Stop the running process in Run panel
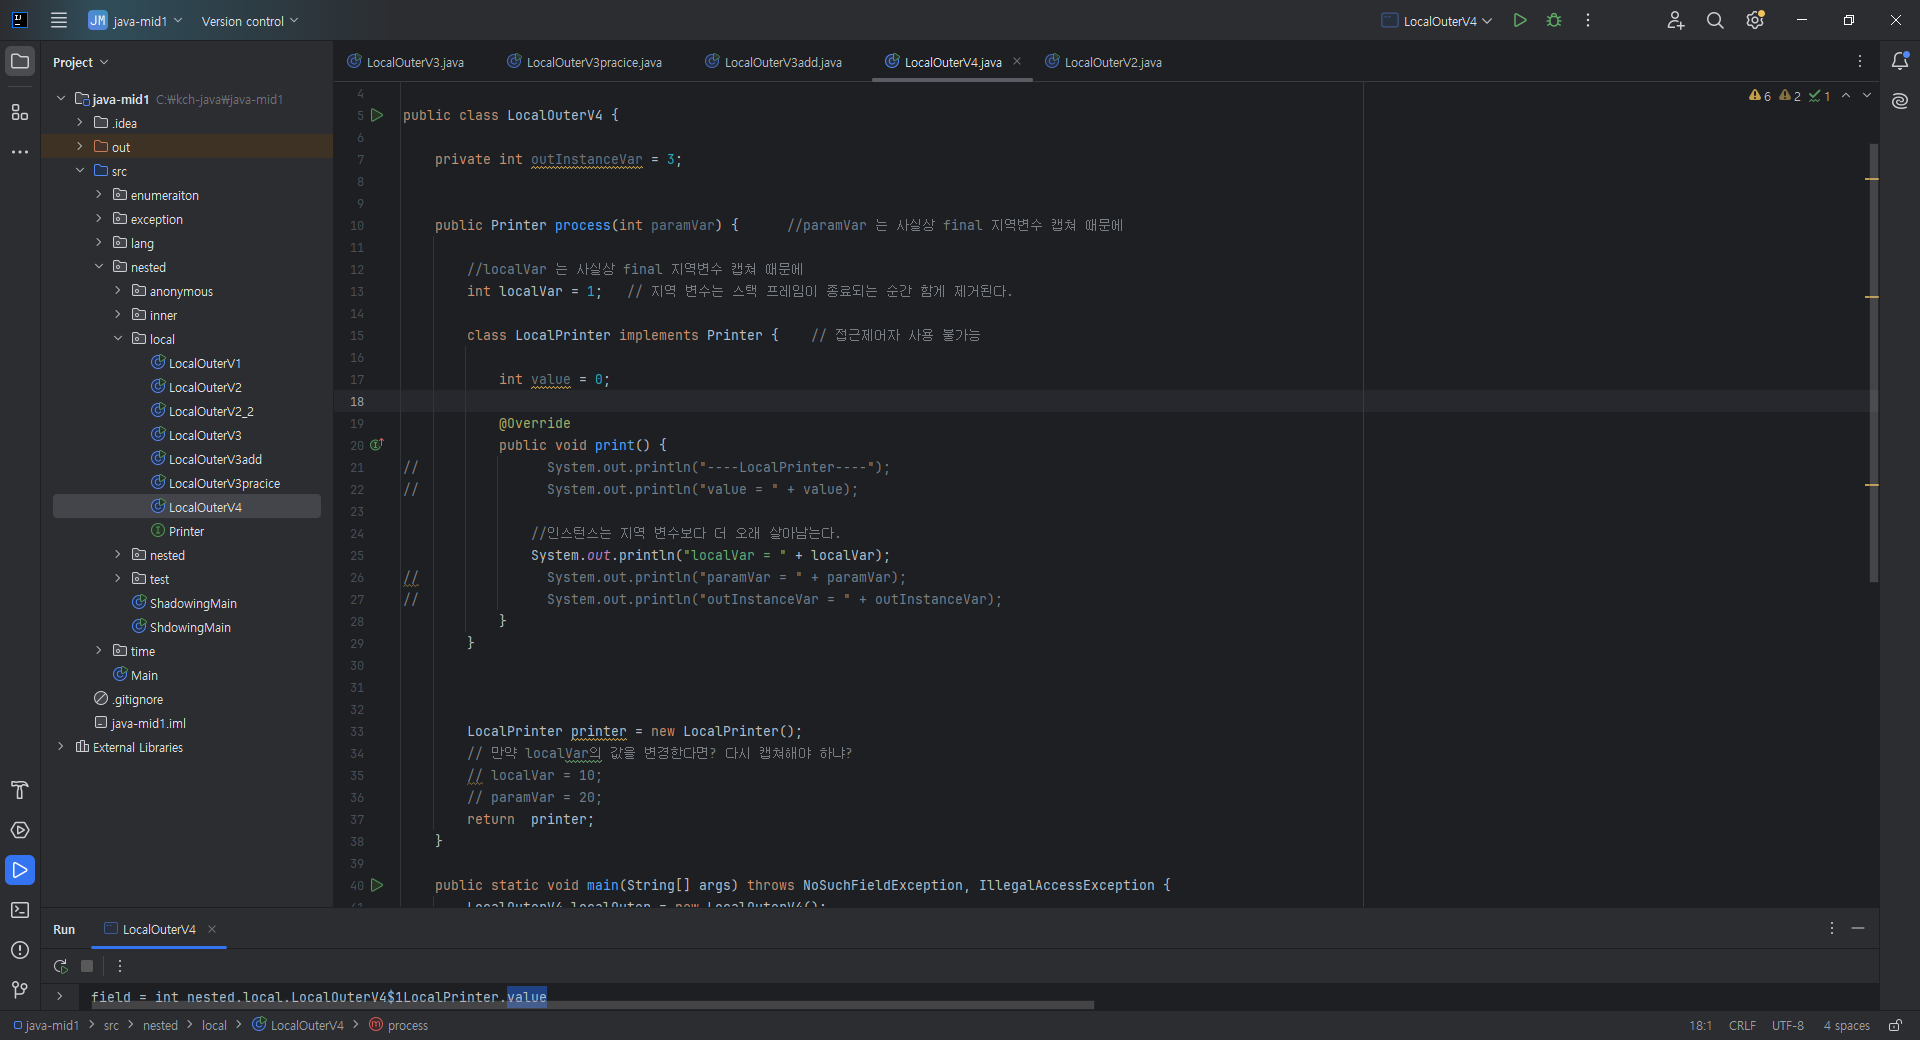Image resolution: width=1920 pixels, height=1040 pixels. coord(87,966)
